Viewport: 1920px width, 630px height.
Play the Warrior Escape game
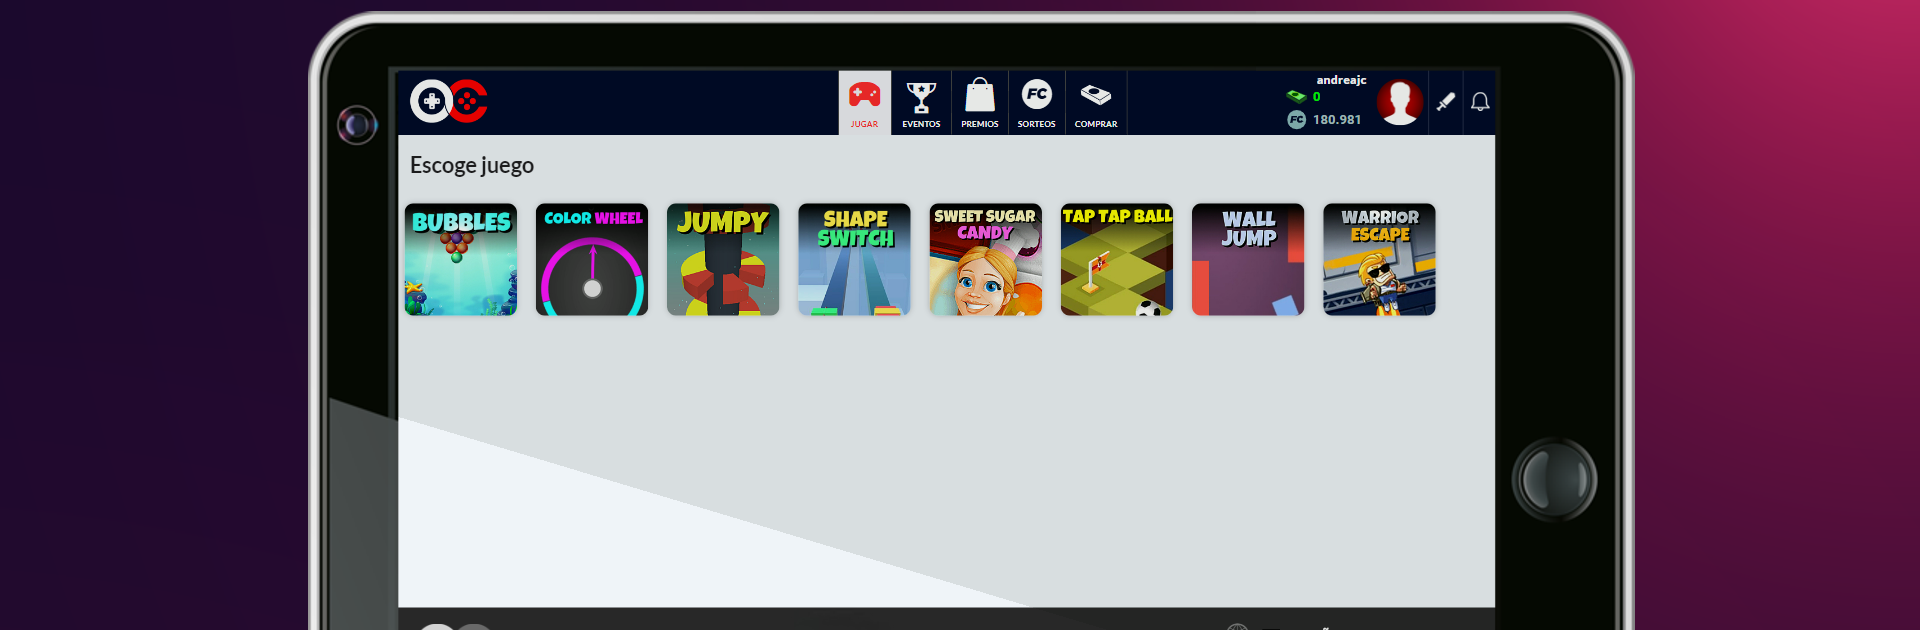[1379, 260]
